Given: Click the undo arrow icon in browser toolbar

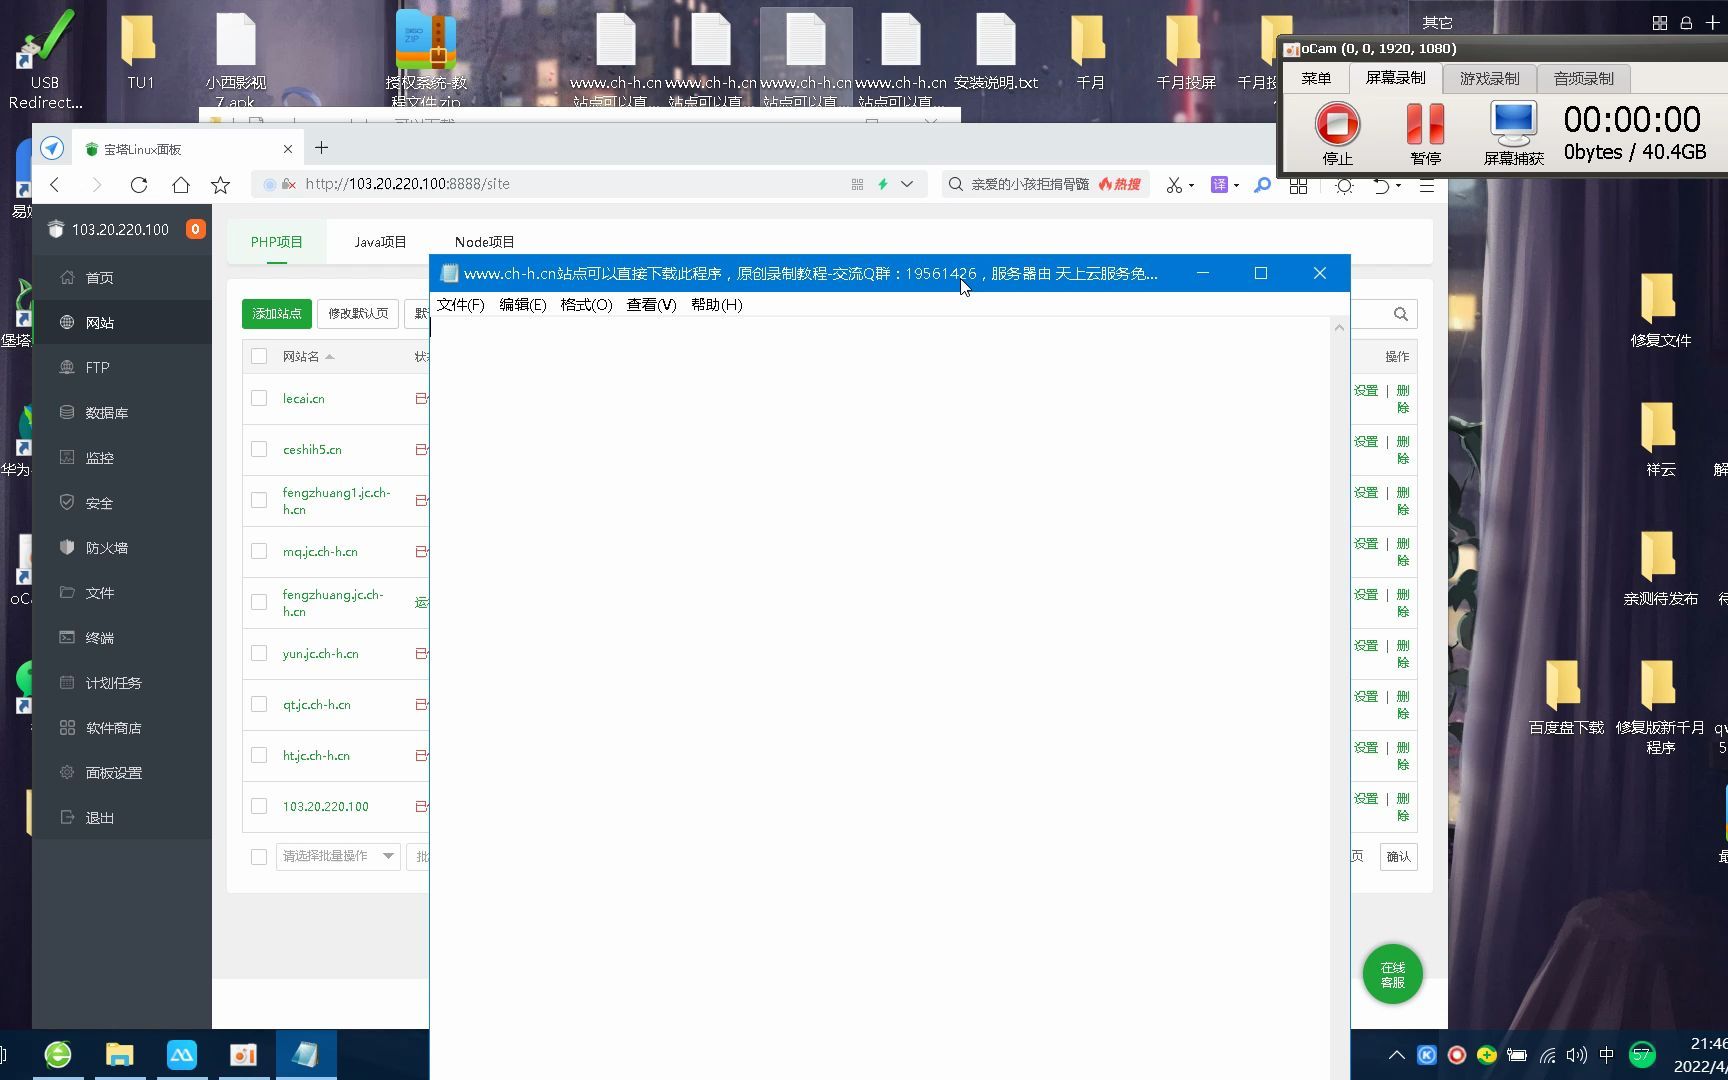Looking at the screenshot, I should [1381, 185].
